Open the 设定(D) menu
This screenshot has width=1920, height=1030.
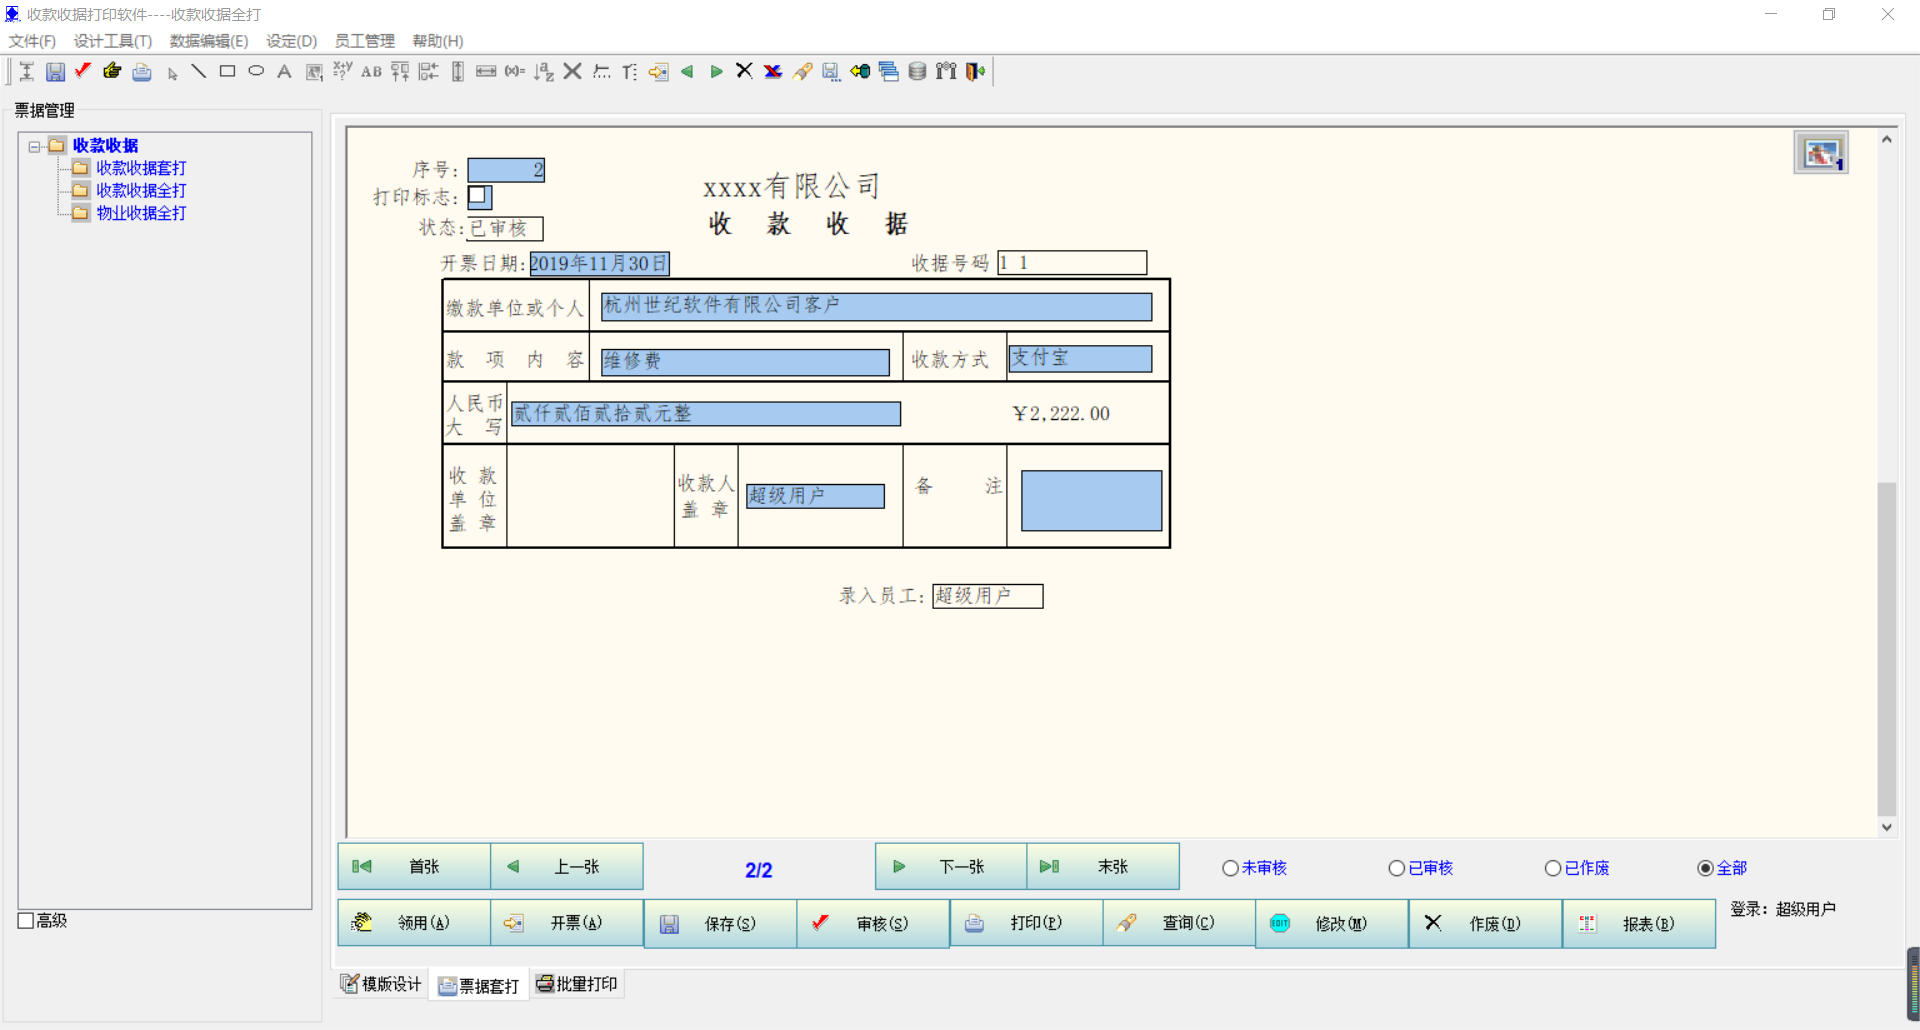pyautogui.click(x=291, y=41)
